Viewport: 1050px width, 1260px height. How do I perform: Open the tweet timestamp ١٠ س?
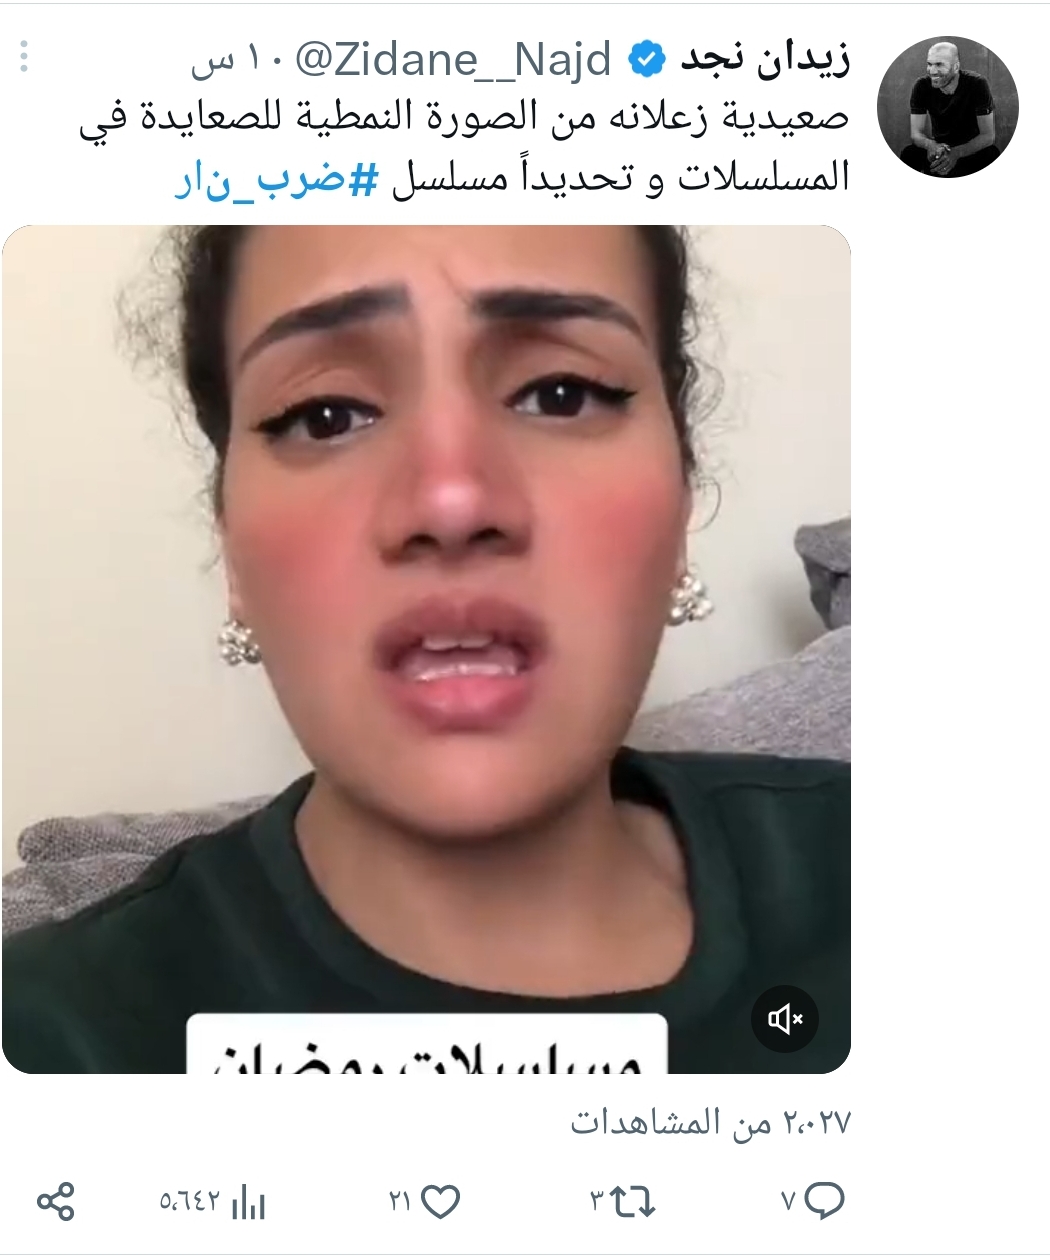(x=231, y=61)
